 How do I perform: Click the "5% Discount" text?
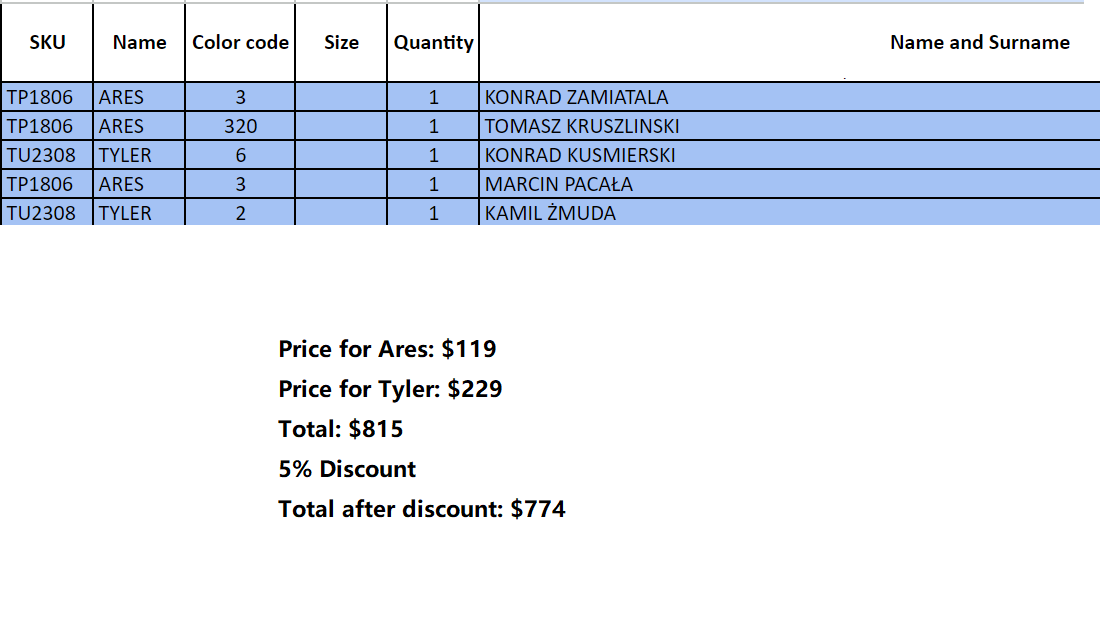347,469
